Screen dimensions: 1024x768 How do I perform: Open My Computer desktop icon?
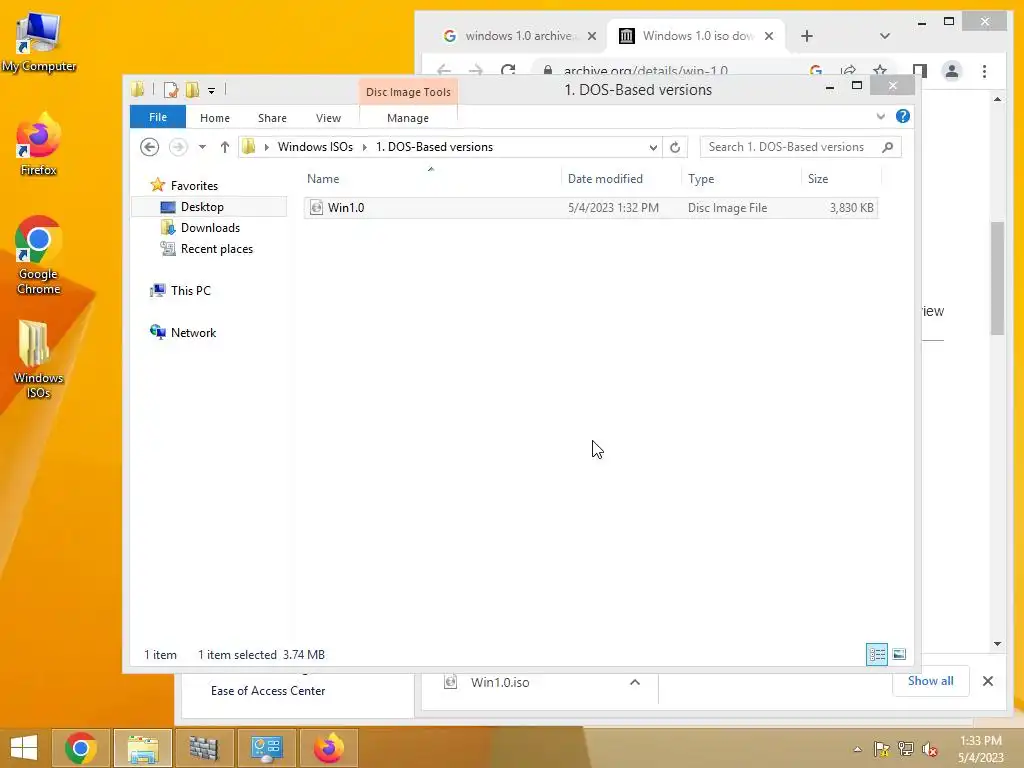pos(39,43)
